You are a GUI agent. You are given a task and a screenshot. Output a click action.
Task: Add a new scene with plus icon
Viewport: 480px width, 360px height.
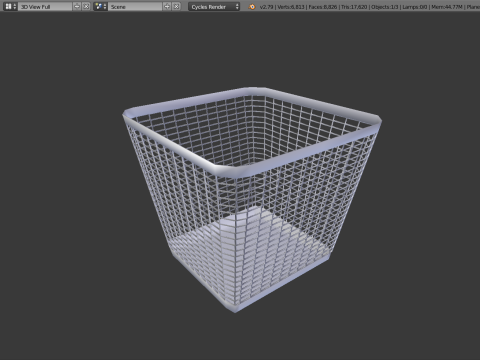167,6
